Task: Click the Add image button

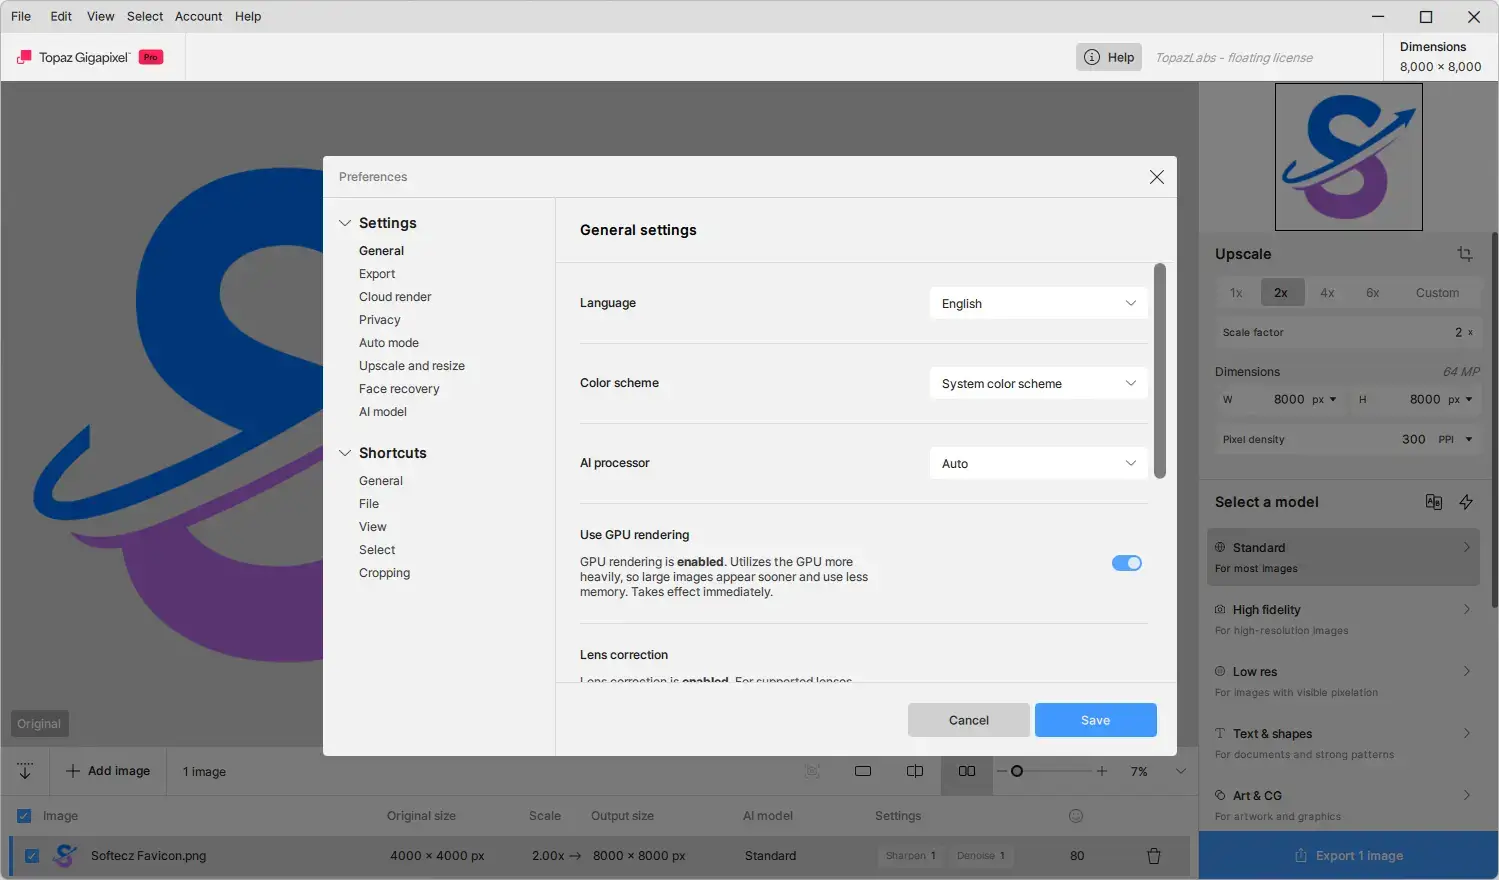Action: click(108, 771)
